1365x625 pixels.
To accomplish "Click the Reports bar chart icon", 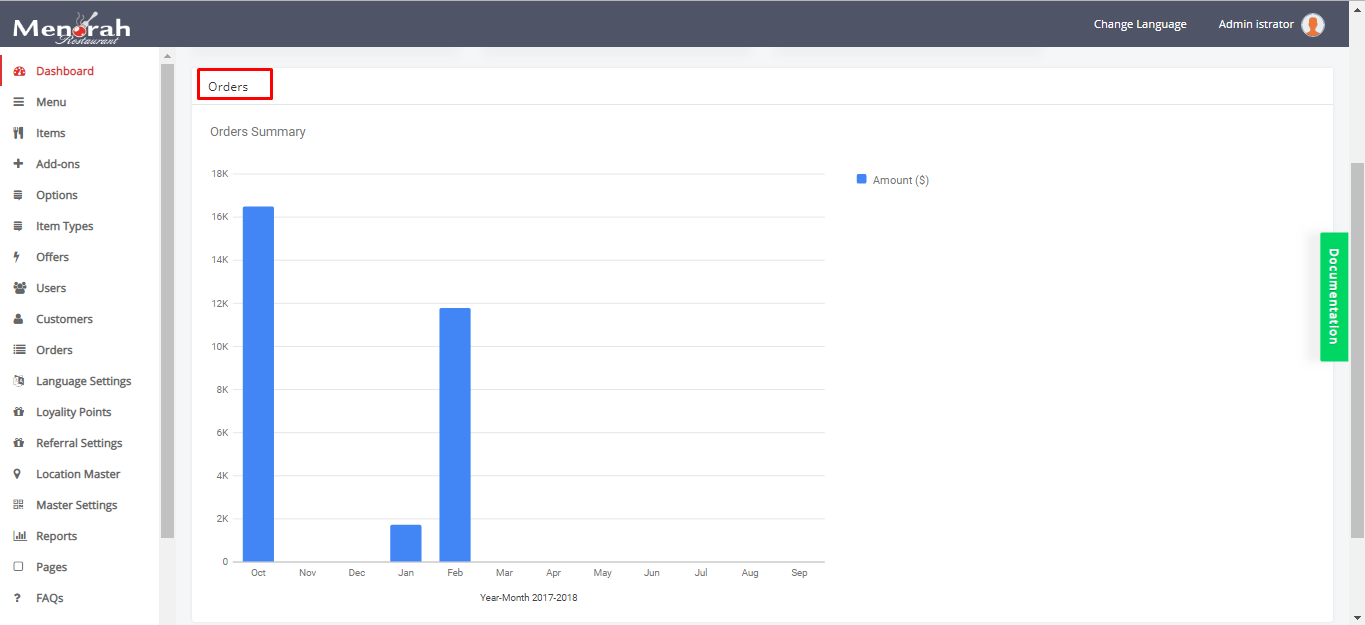I will (18, 536).
